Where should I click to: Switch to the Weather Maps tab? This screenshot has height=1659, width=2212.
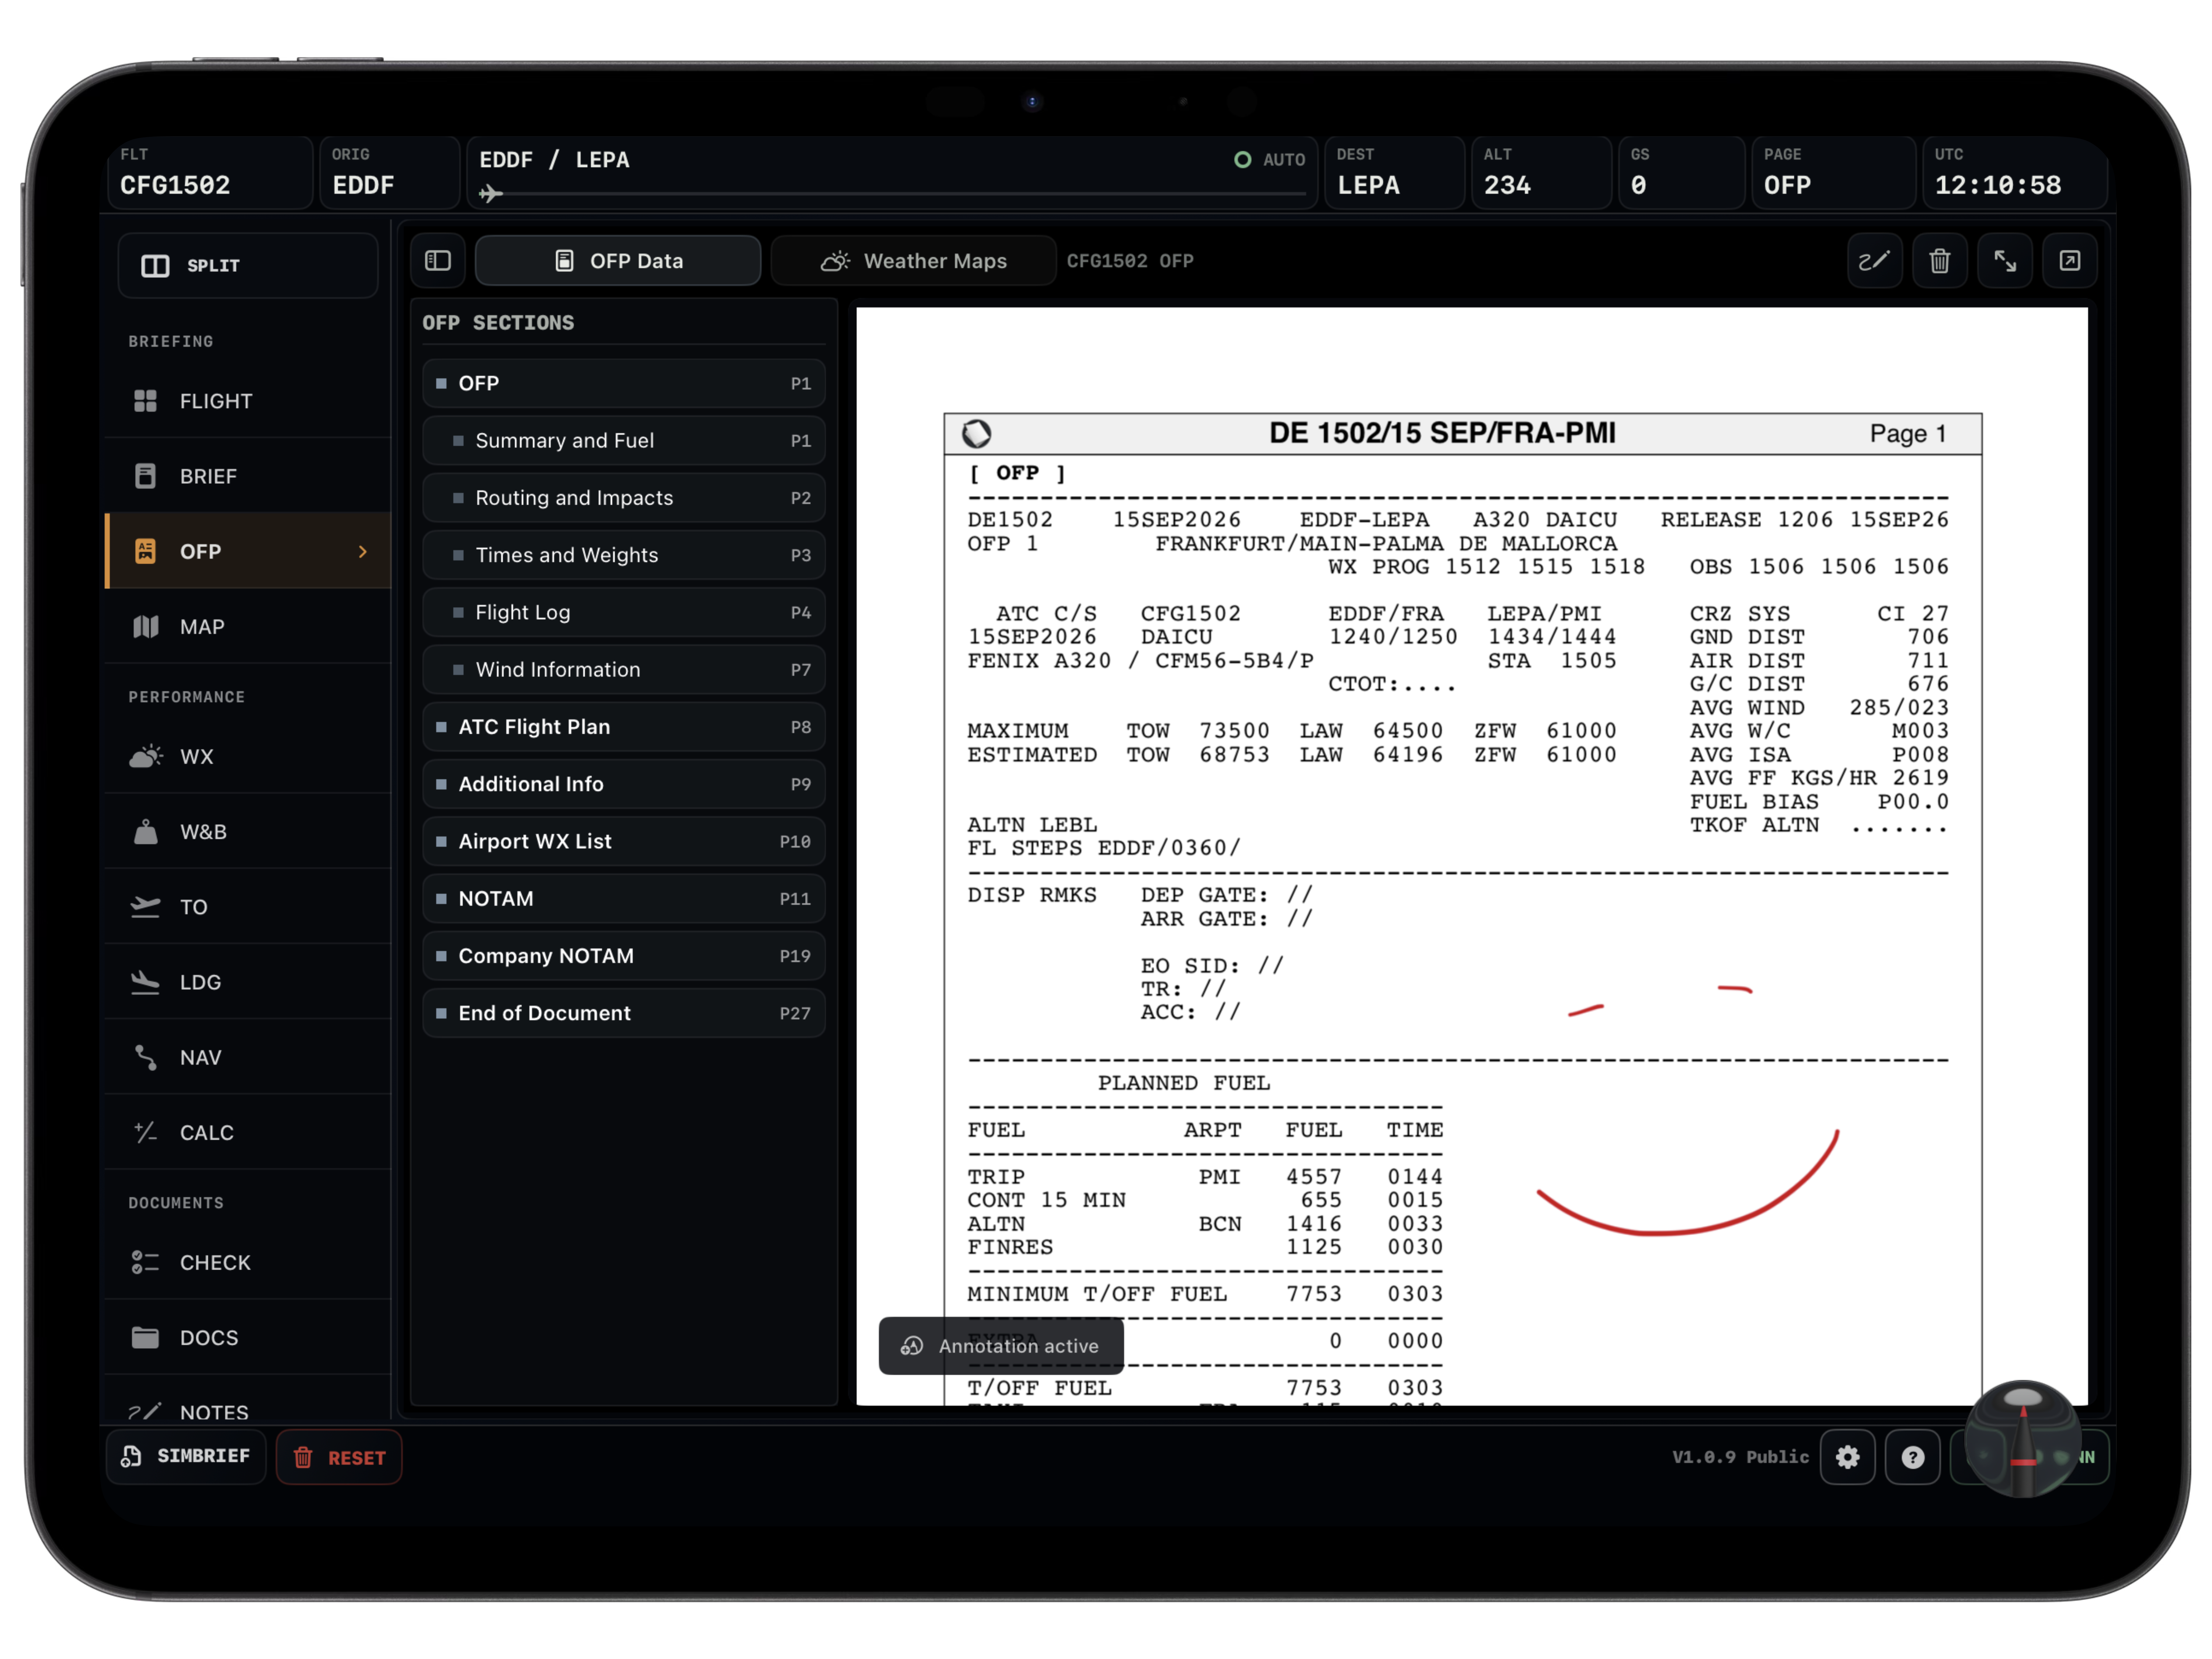pos(914,261)
